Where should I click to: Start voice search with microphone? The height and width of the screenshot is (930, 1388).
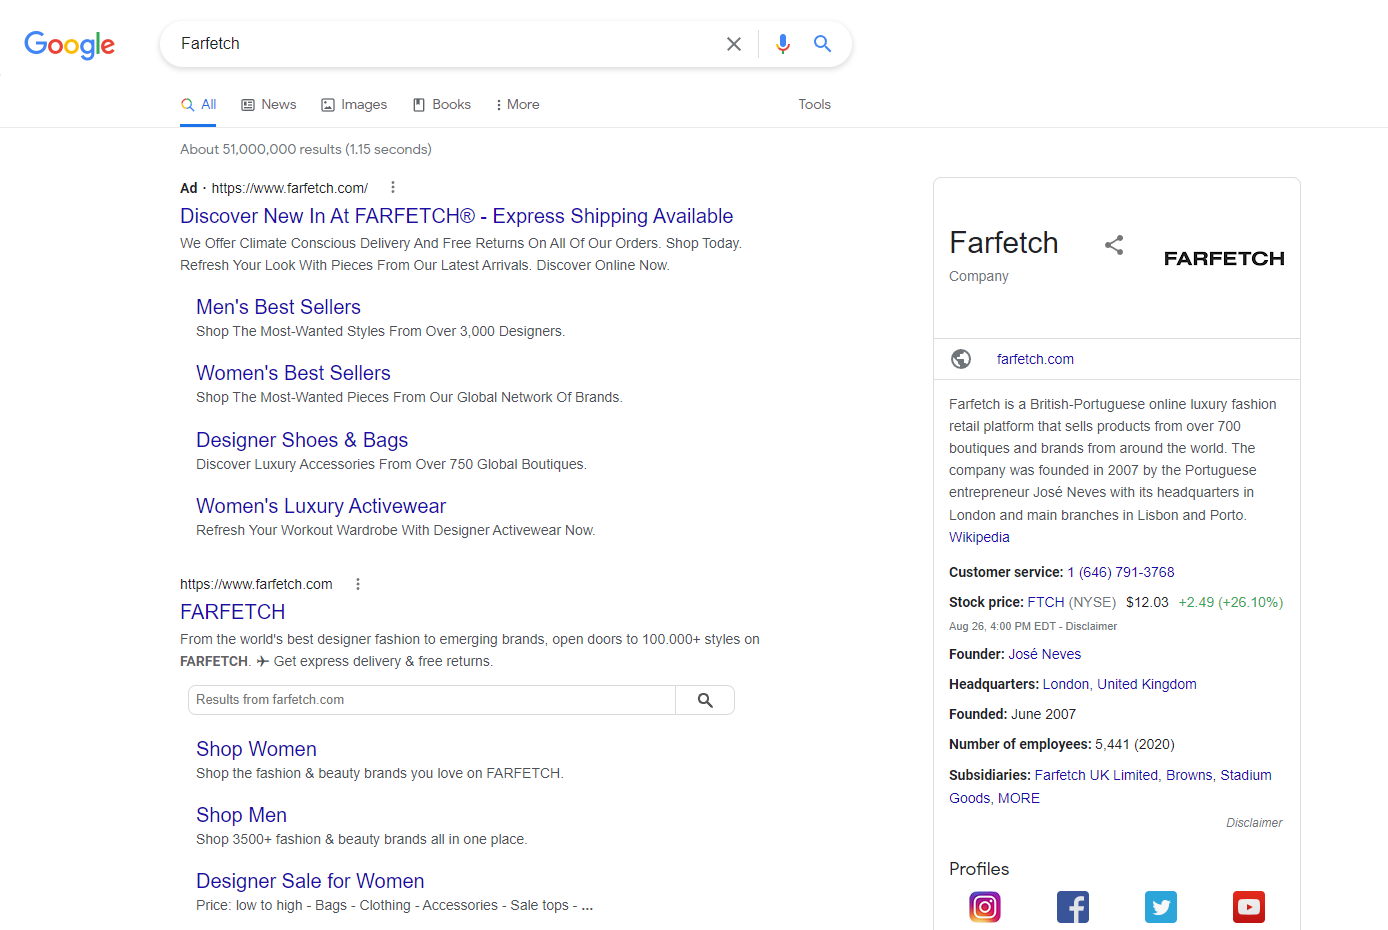(782, 44)
